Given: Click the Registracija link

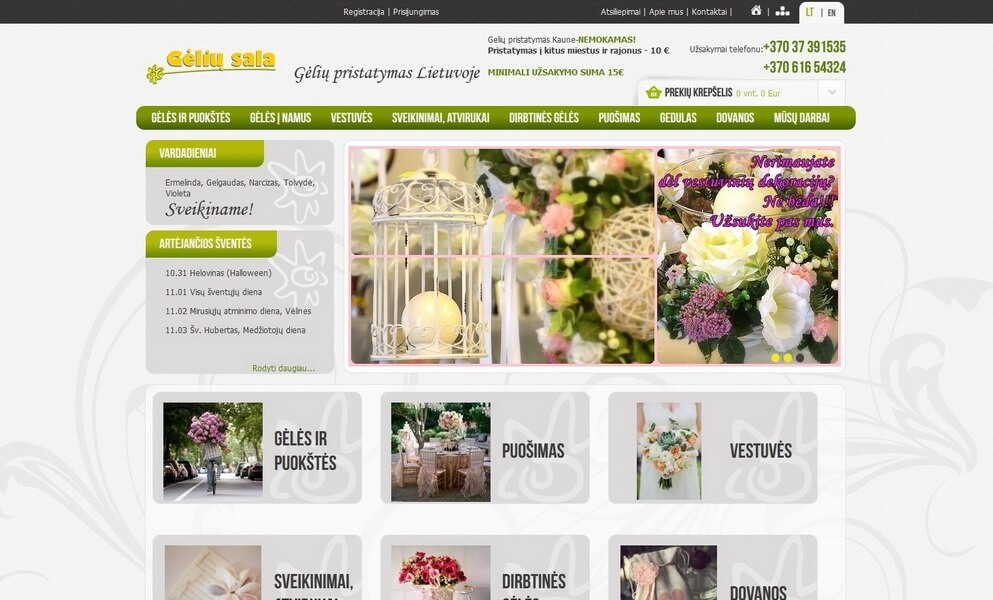Looking at the screenshot, I should (x=364, y=12).
